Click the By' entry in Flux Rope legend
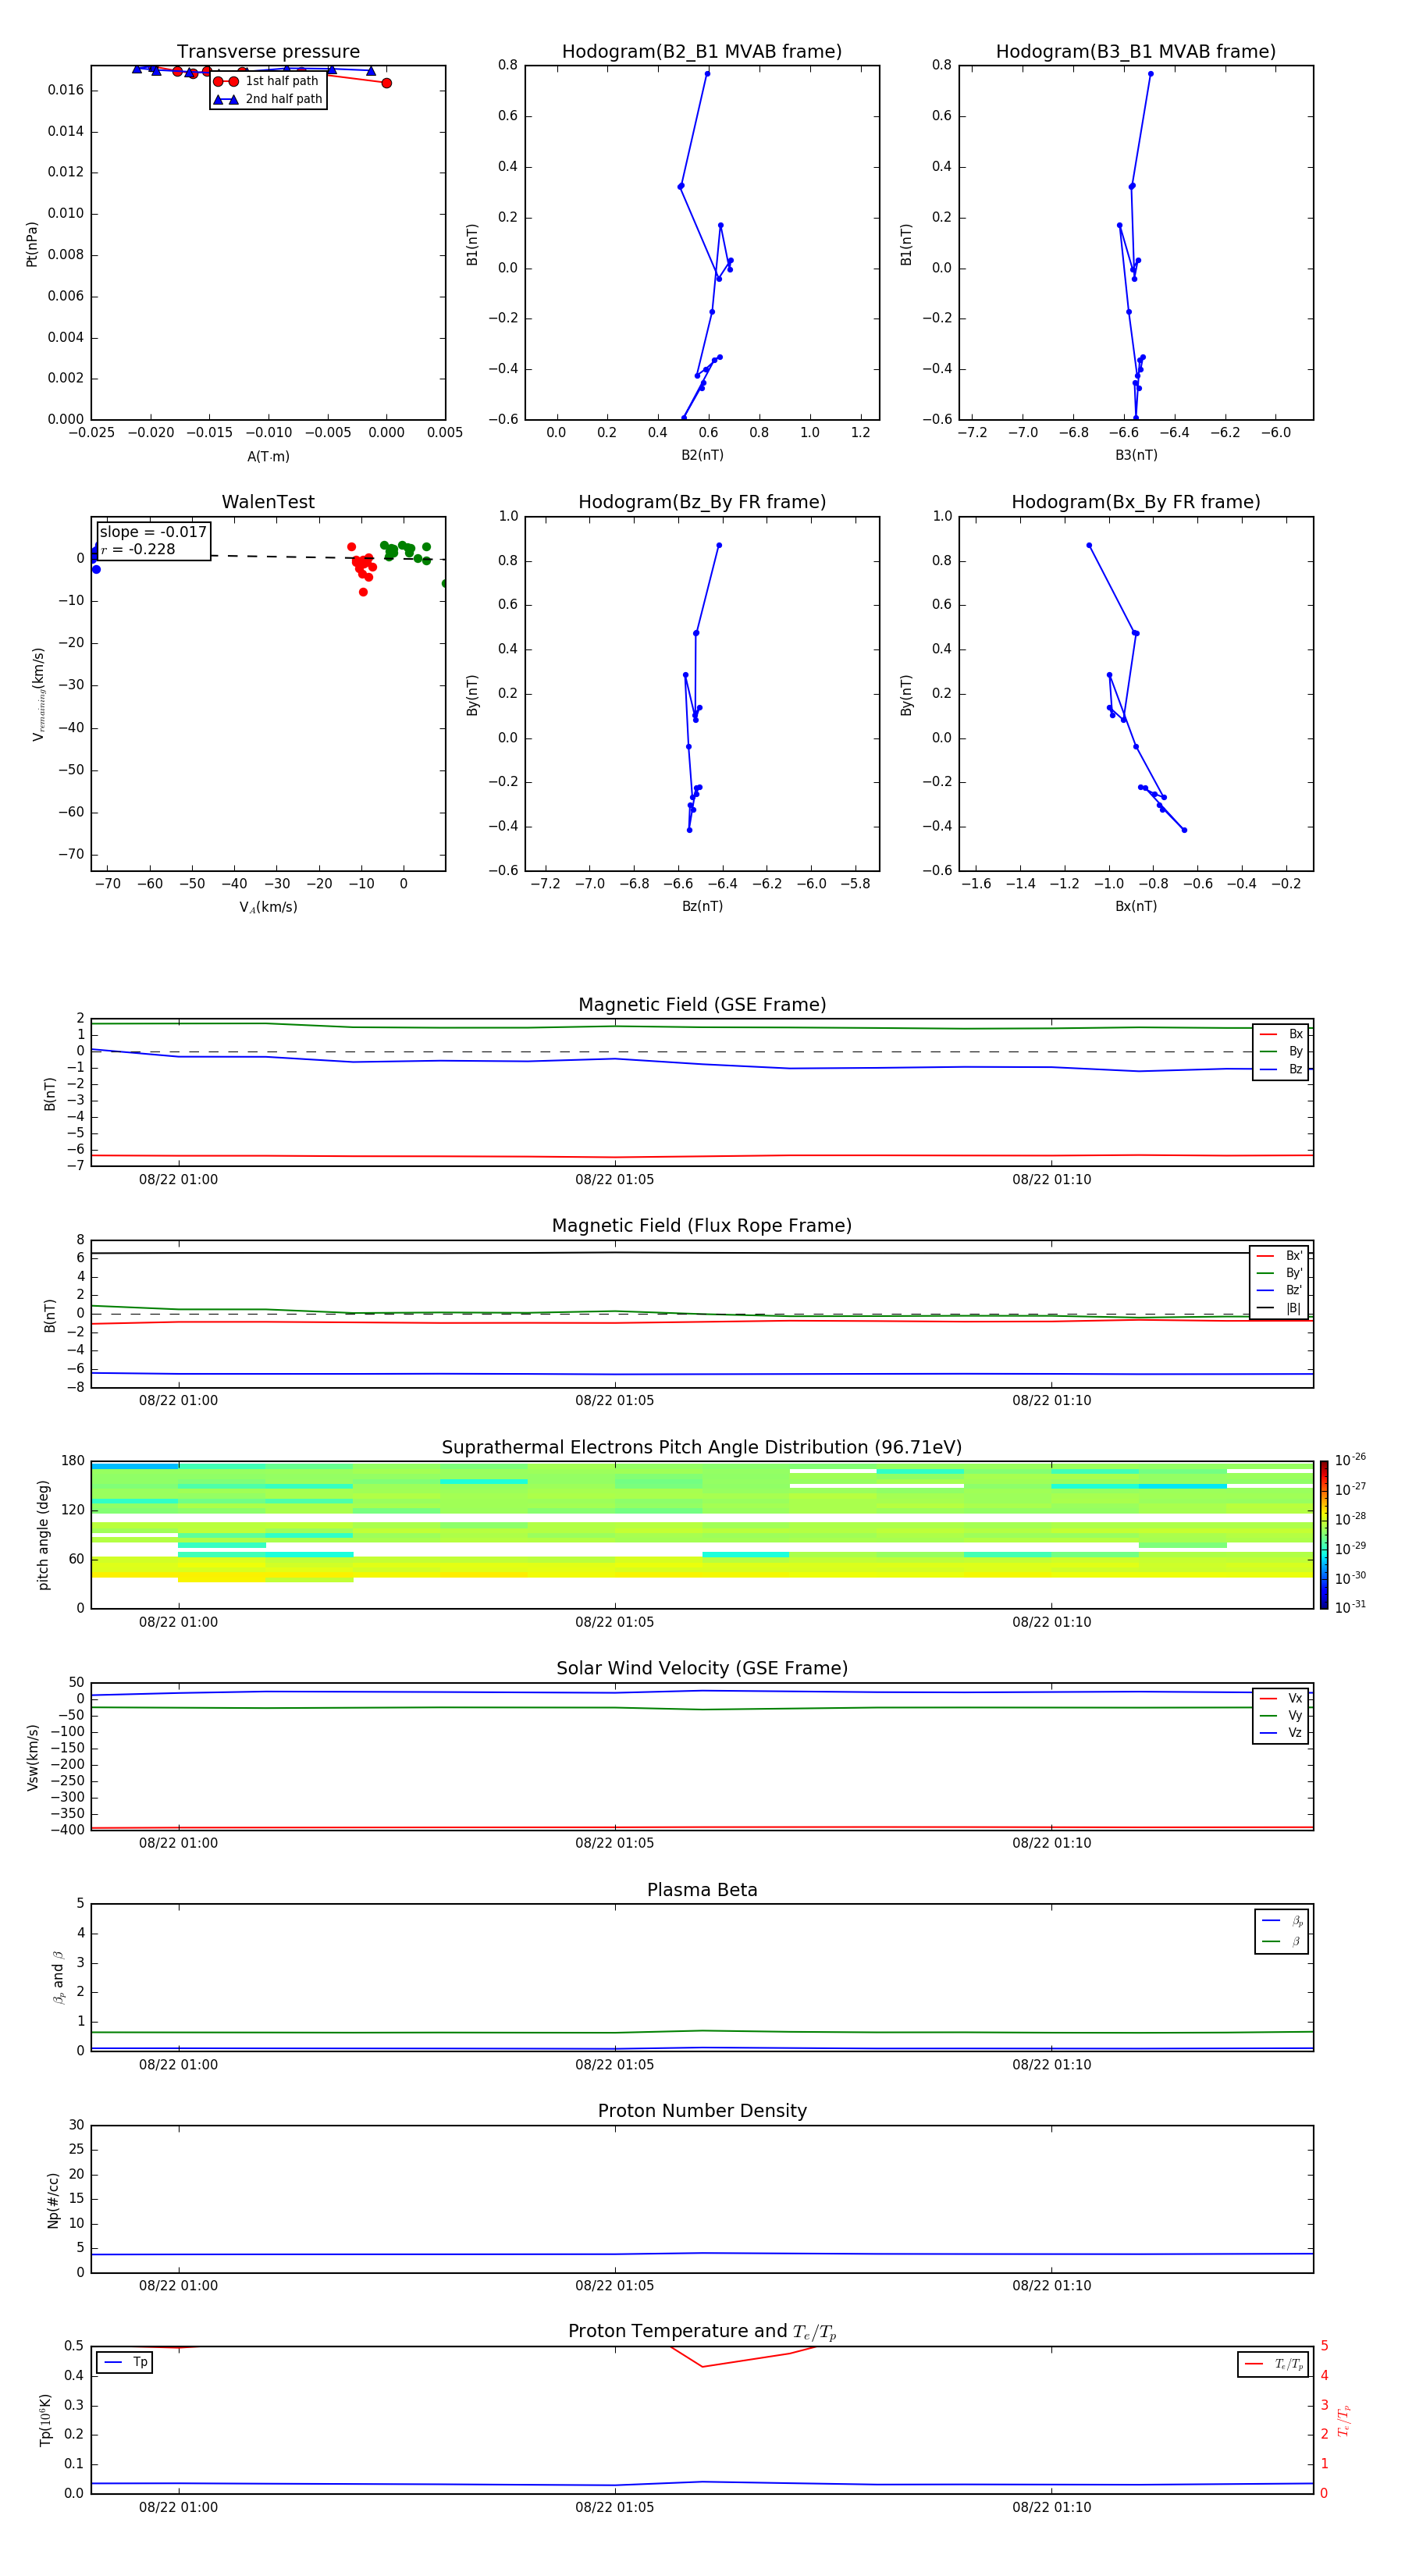 point(1279,1273)
